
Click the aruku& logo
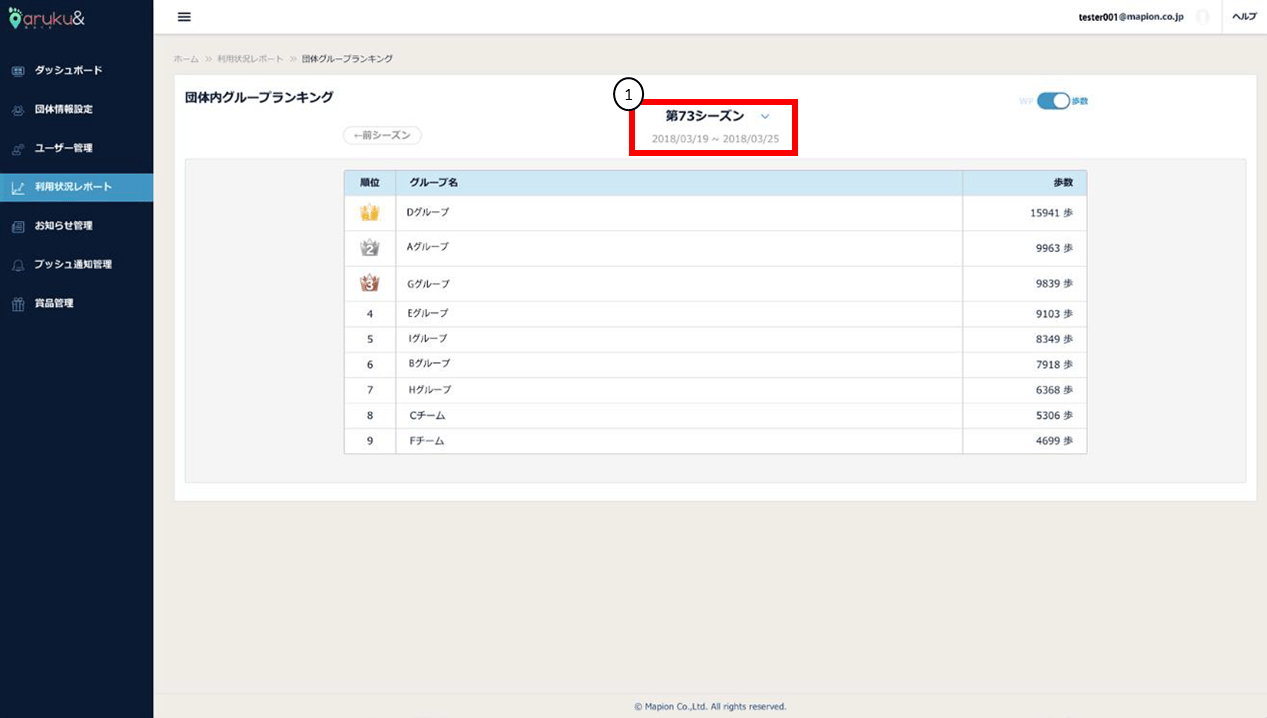point(60,16)
